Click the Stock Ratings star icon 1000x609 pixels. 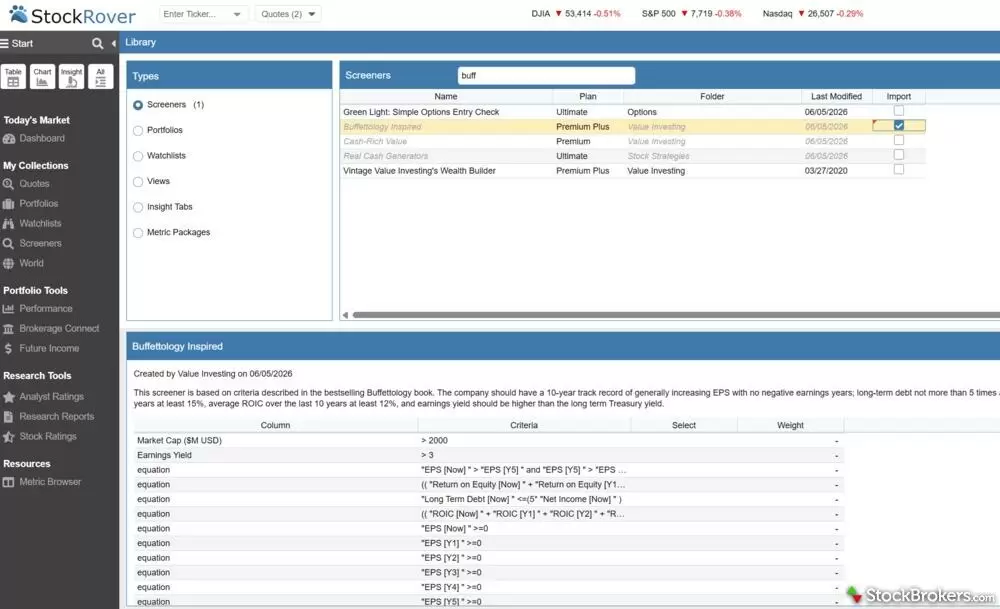pyautogui.click(x=8, y=437)
